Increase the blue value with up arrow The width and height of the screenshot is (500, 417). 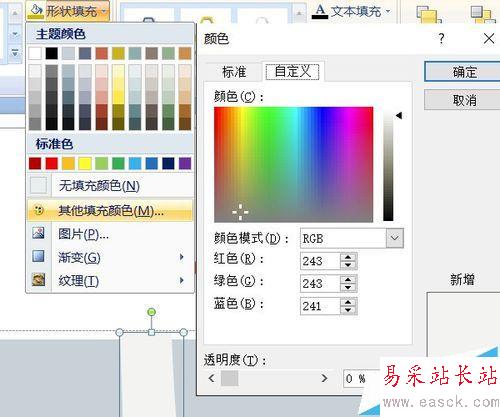[348, 302]
